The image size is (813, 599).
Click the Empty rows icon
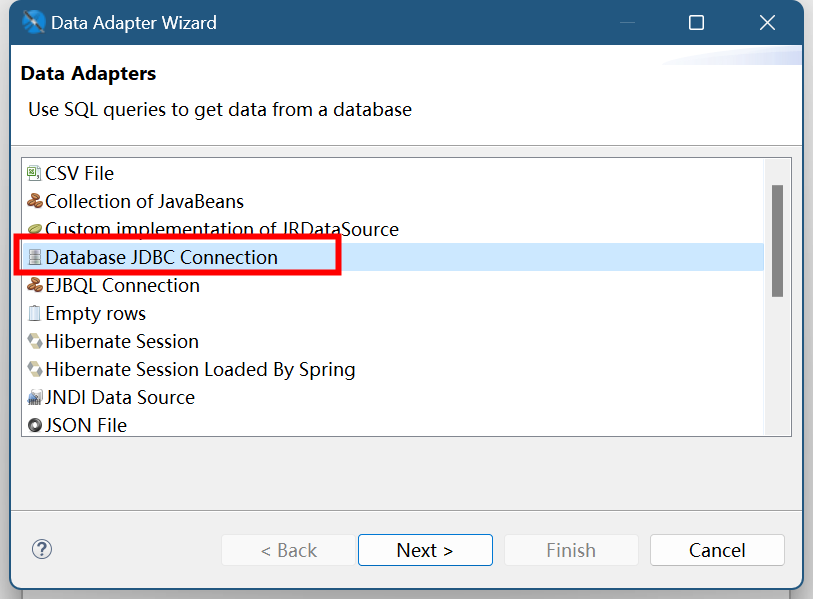(35, 313)
